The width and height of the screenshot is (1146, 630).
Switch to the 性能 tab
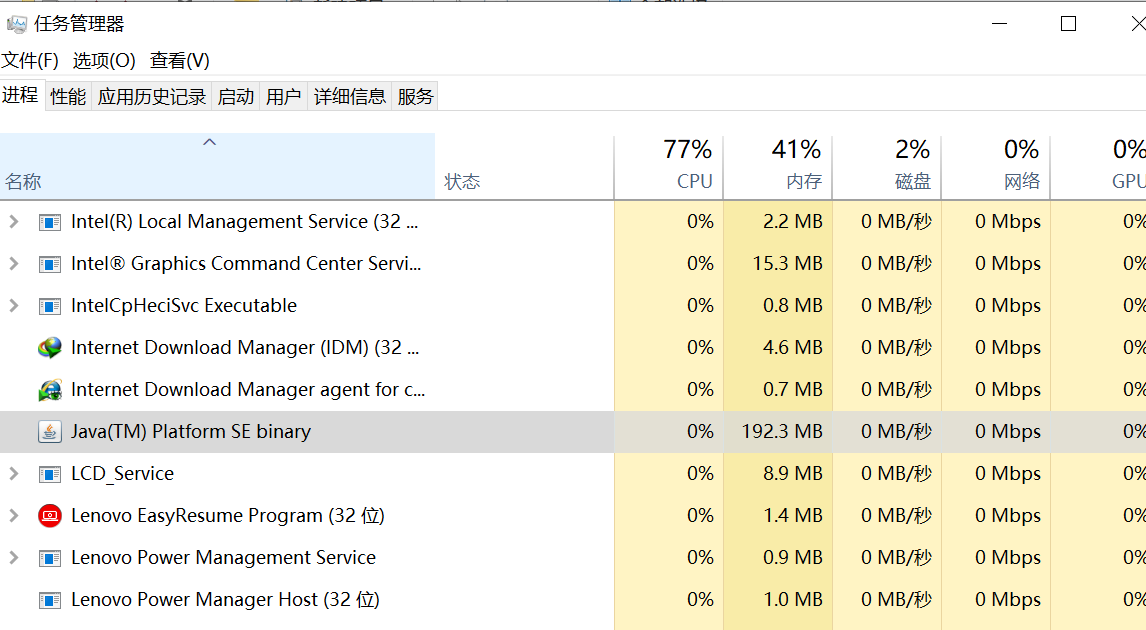pyautogui.click(x=68, y=96)
